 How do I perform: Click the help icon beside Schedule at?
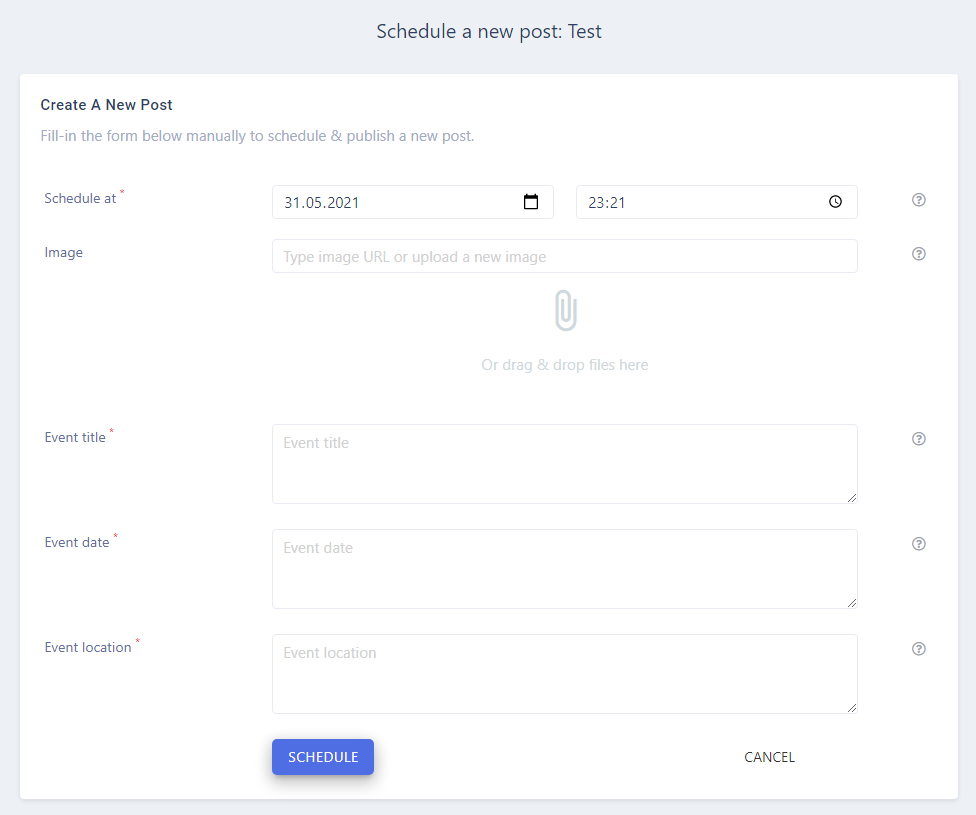click(x=919, y=200)
